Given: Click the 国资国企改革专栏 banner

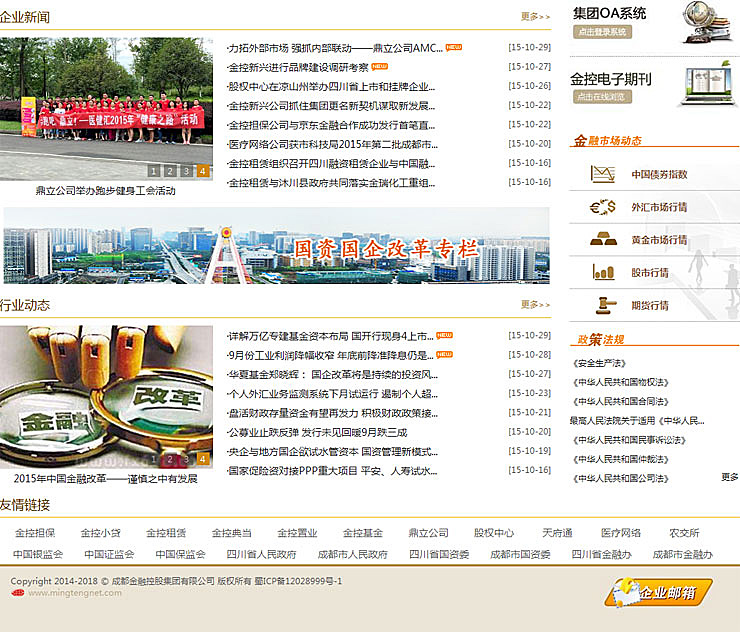Looking at the screenshot, I should click(x=276, y=246).
